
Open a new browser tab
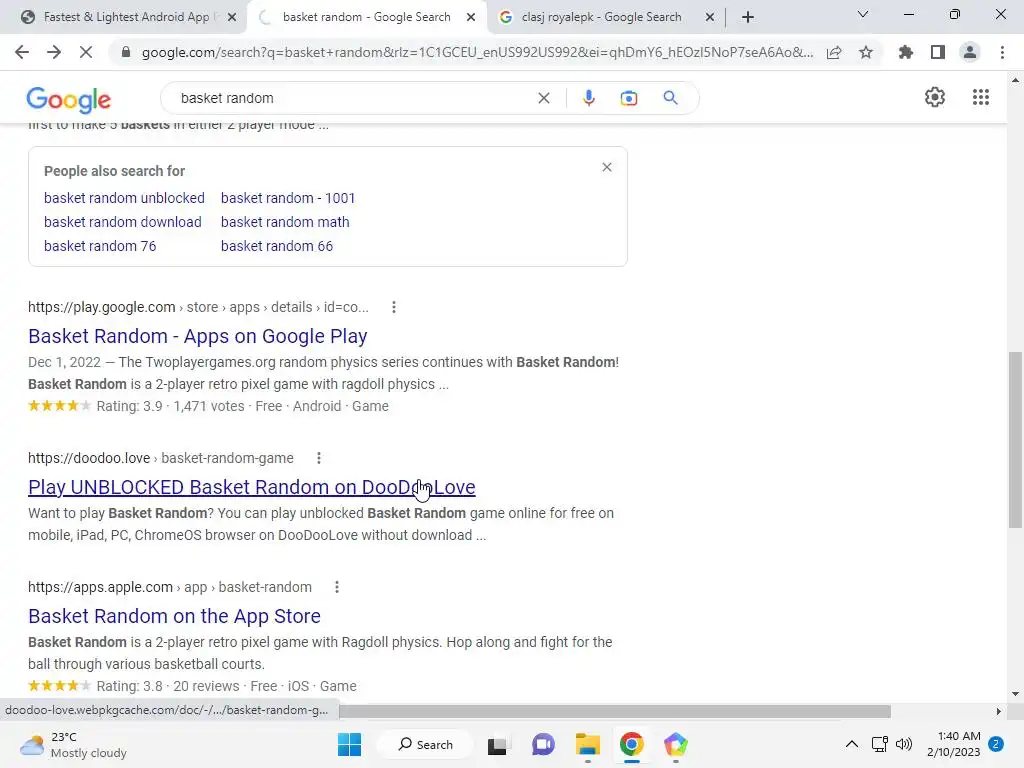(748, 17)
